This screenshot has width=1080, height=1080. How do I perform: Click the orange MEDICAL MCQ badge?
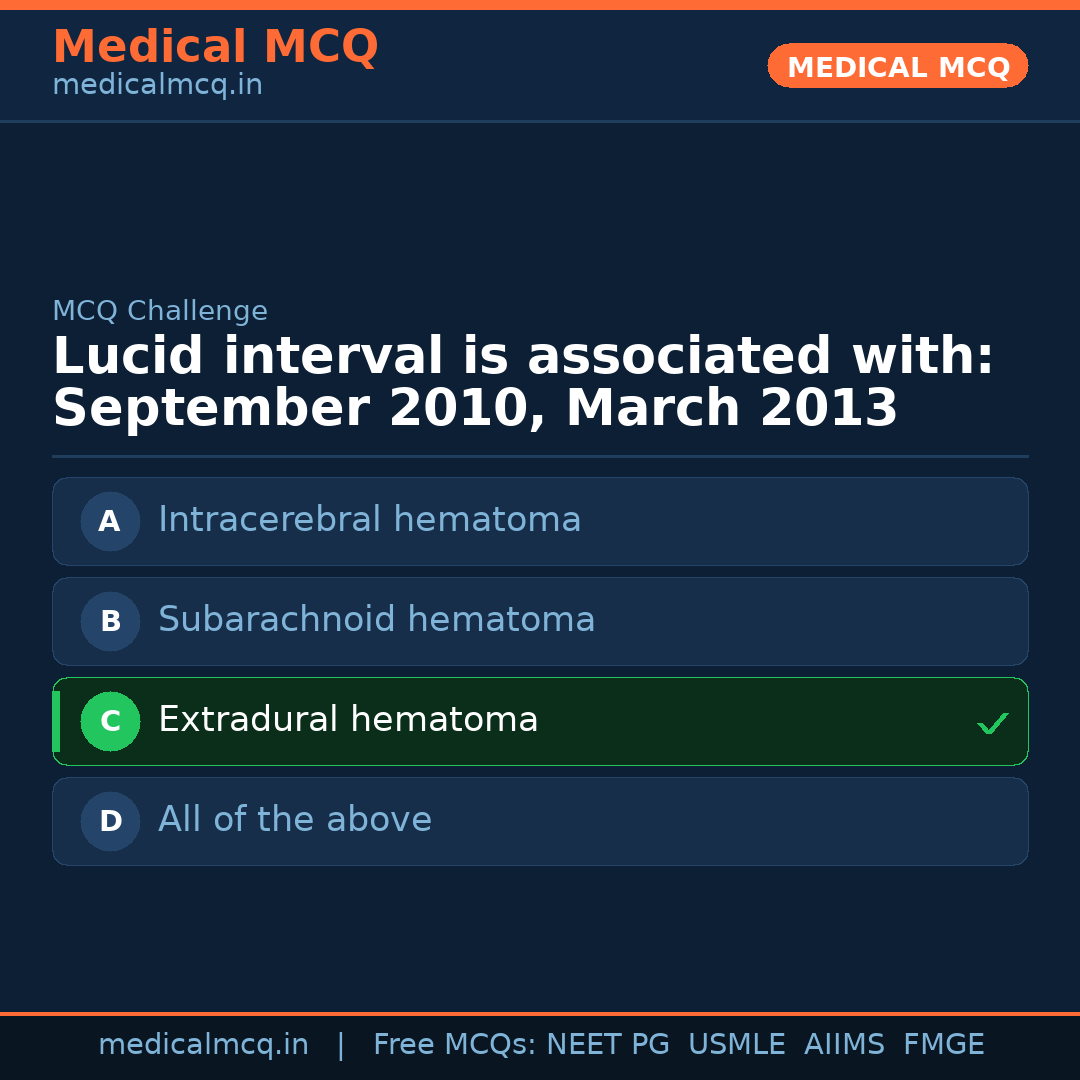click(x=897, y=66)
